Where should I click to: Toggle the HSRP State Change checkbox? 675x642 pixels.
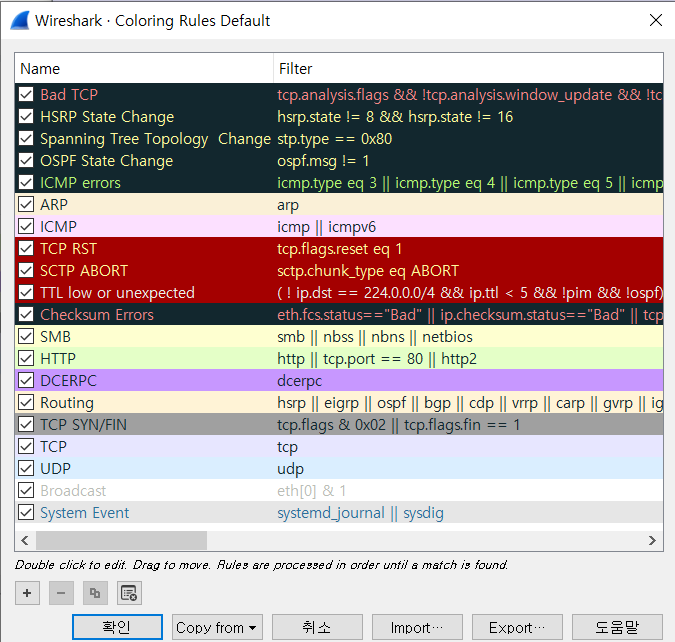tap(26, 116)
